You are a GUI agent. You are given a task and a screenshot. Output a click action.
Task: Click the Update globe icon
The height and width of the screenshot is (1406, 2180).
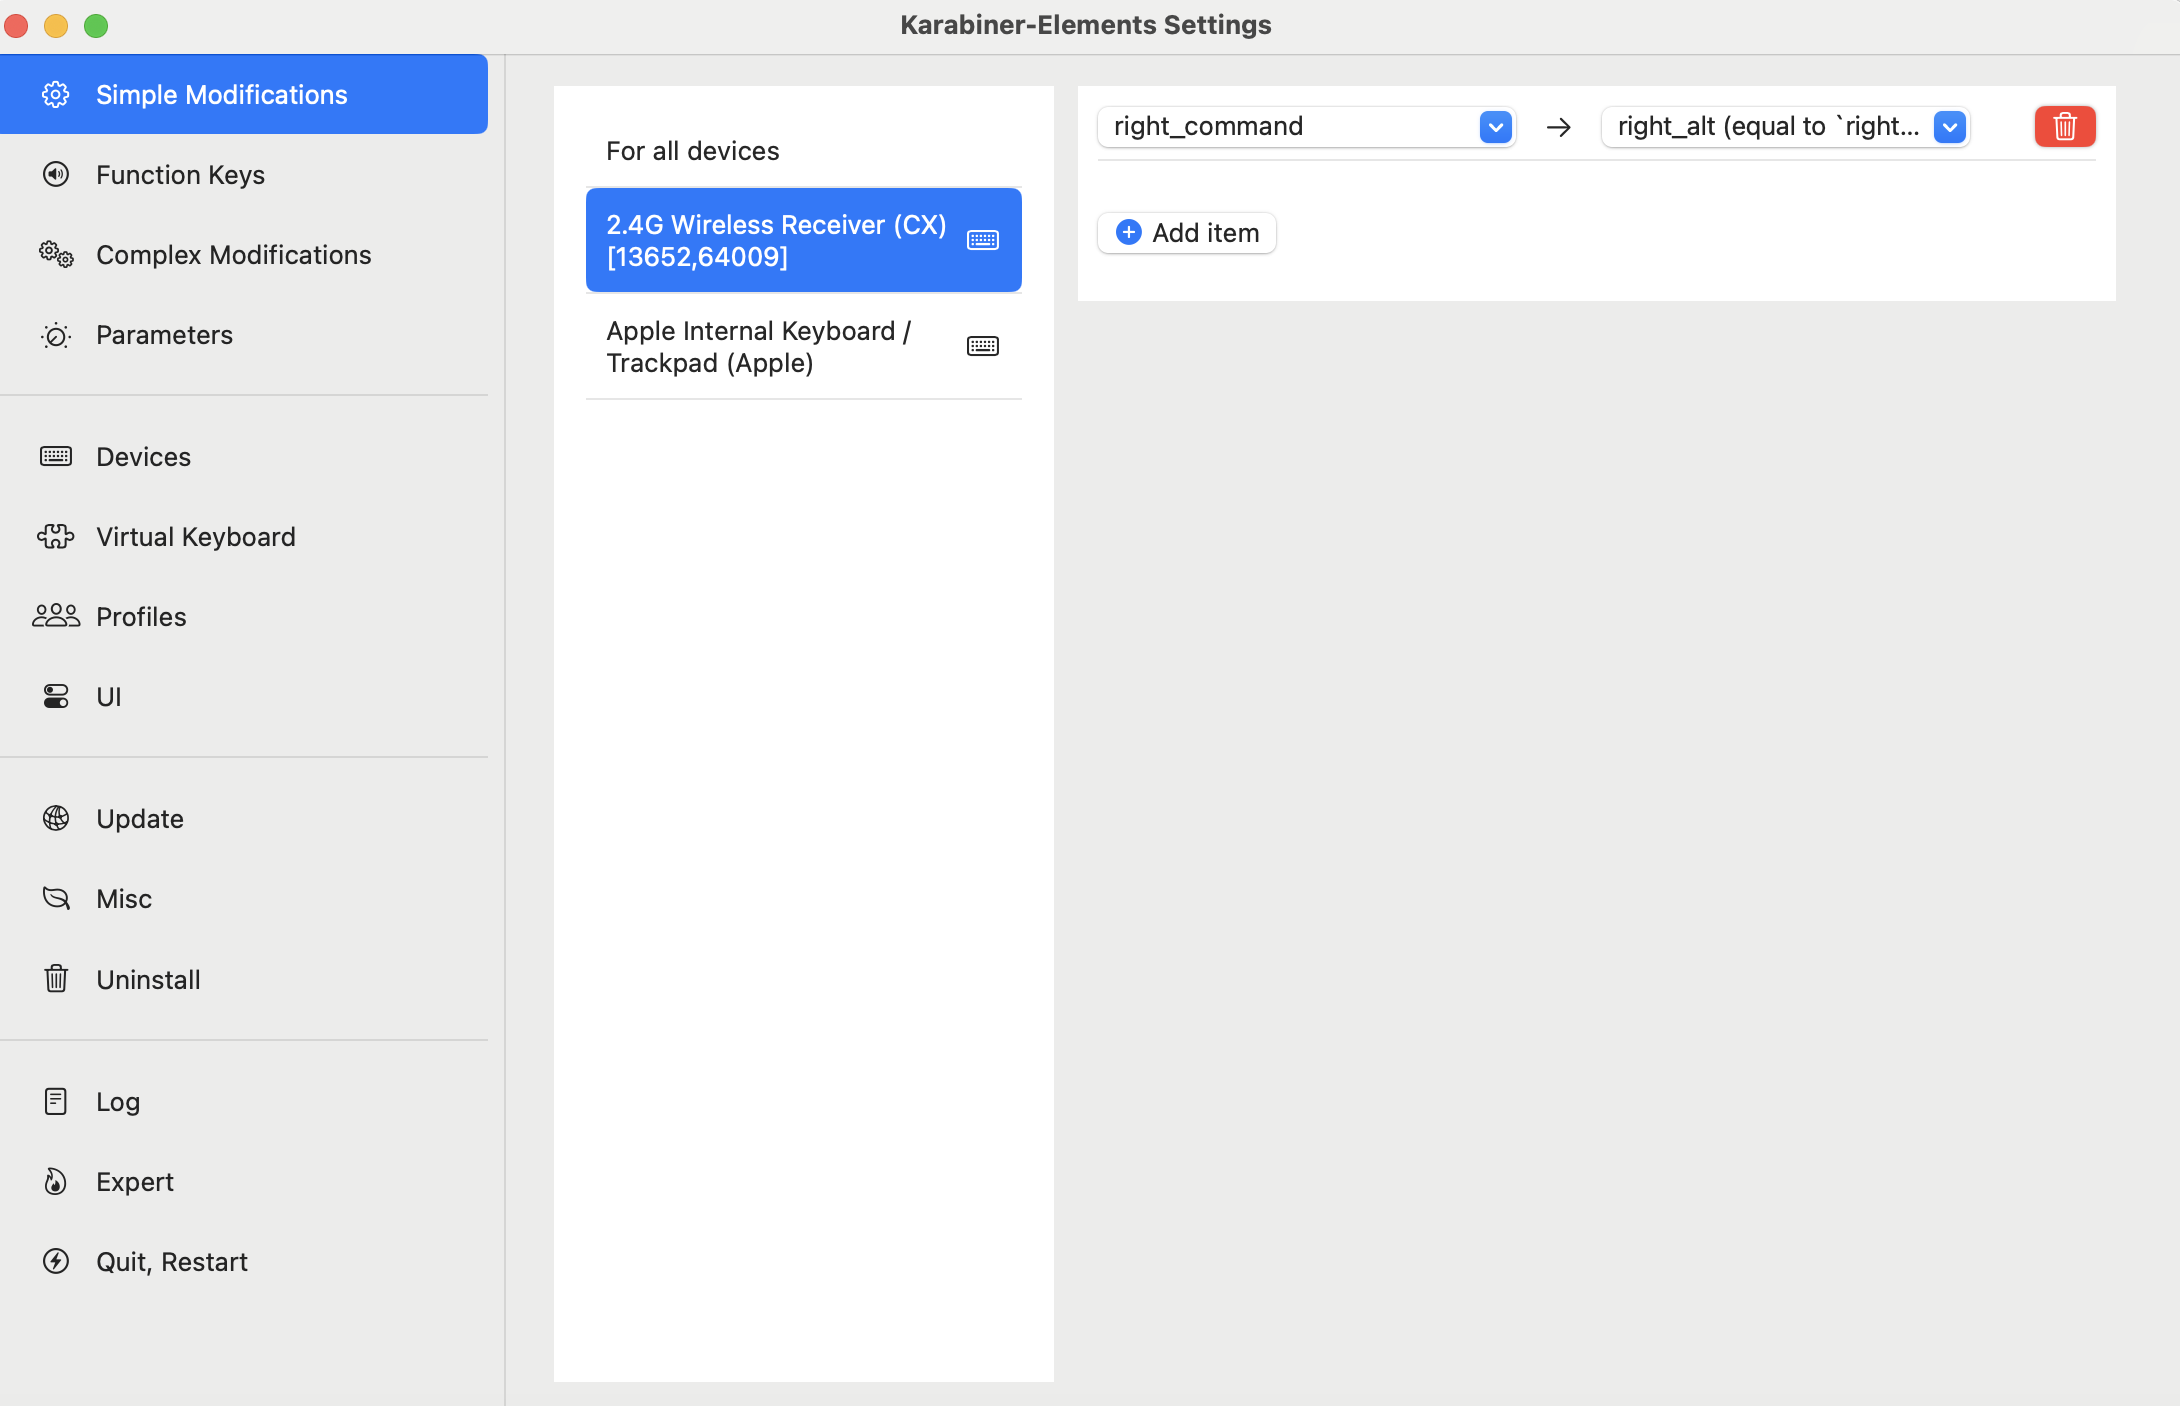[x=56, y=819]
